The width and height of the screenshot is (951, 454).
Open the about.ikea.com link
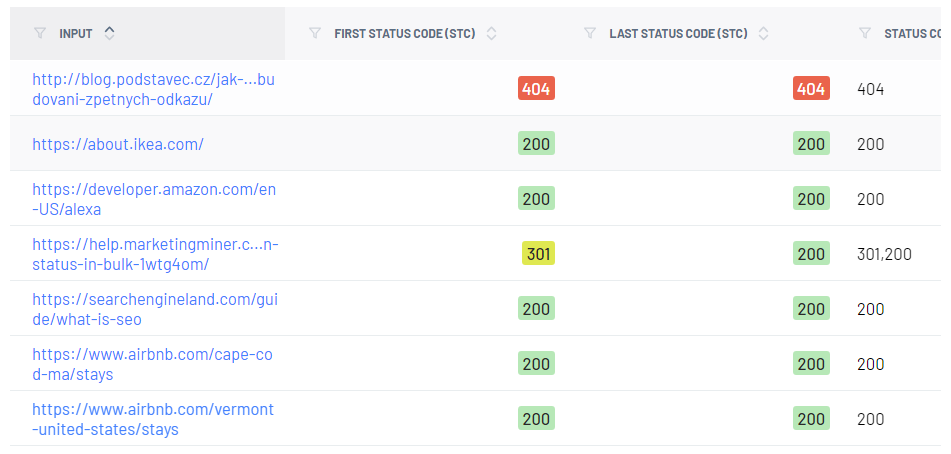118,144
